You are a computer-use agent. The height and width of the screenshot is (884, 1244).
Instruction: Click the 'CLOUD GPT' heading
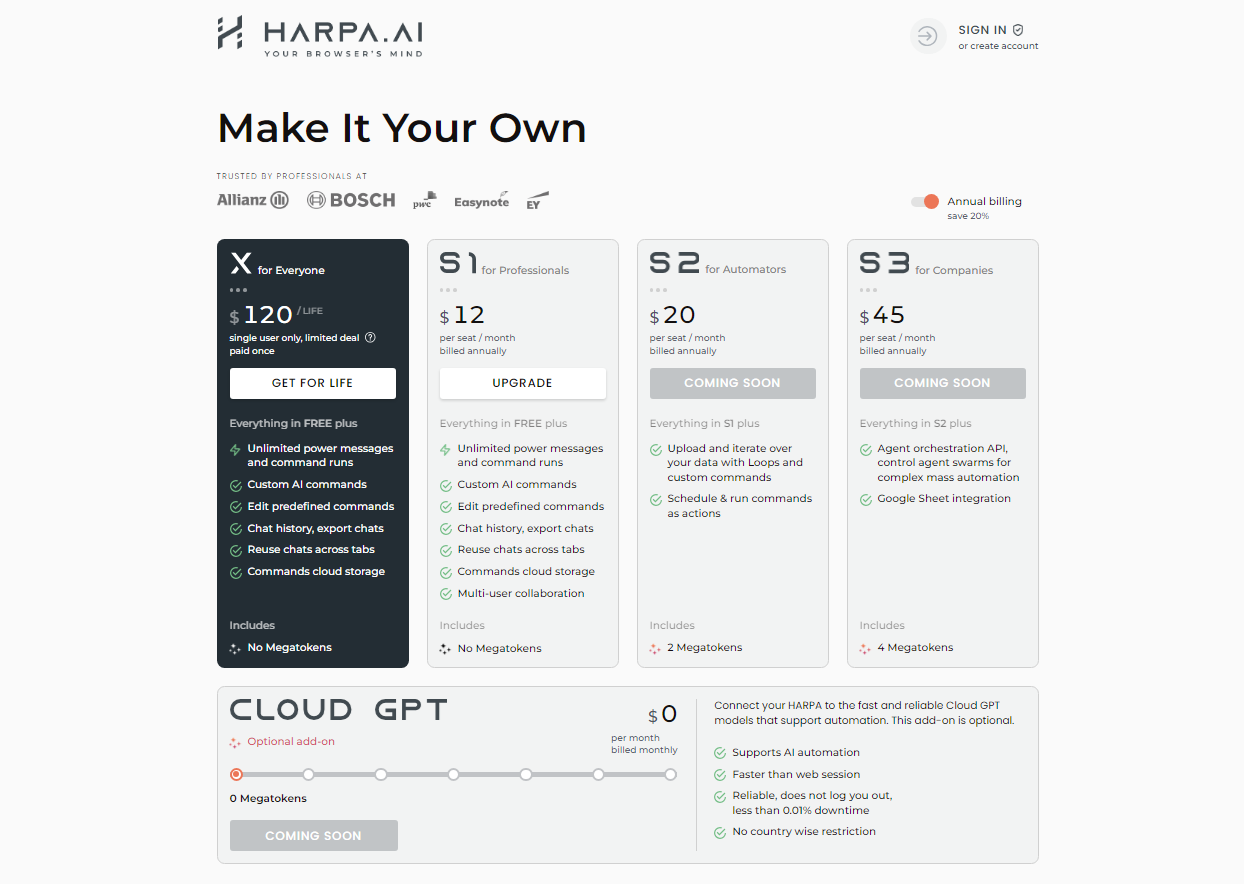click(x=339, y=710)
